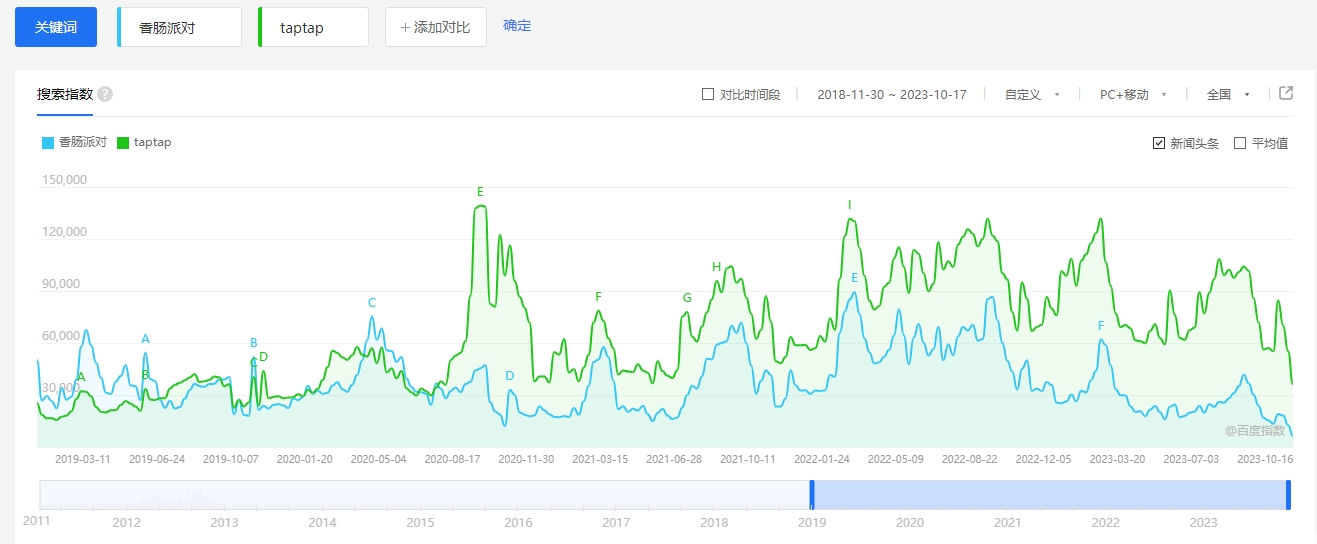1317x544 pixels.
Task: Click blue news marker B near 2019-10-07
Action: click(x=254, y=343)
